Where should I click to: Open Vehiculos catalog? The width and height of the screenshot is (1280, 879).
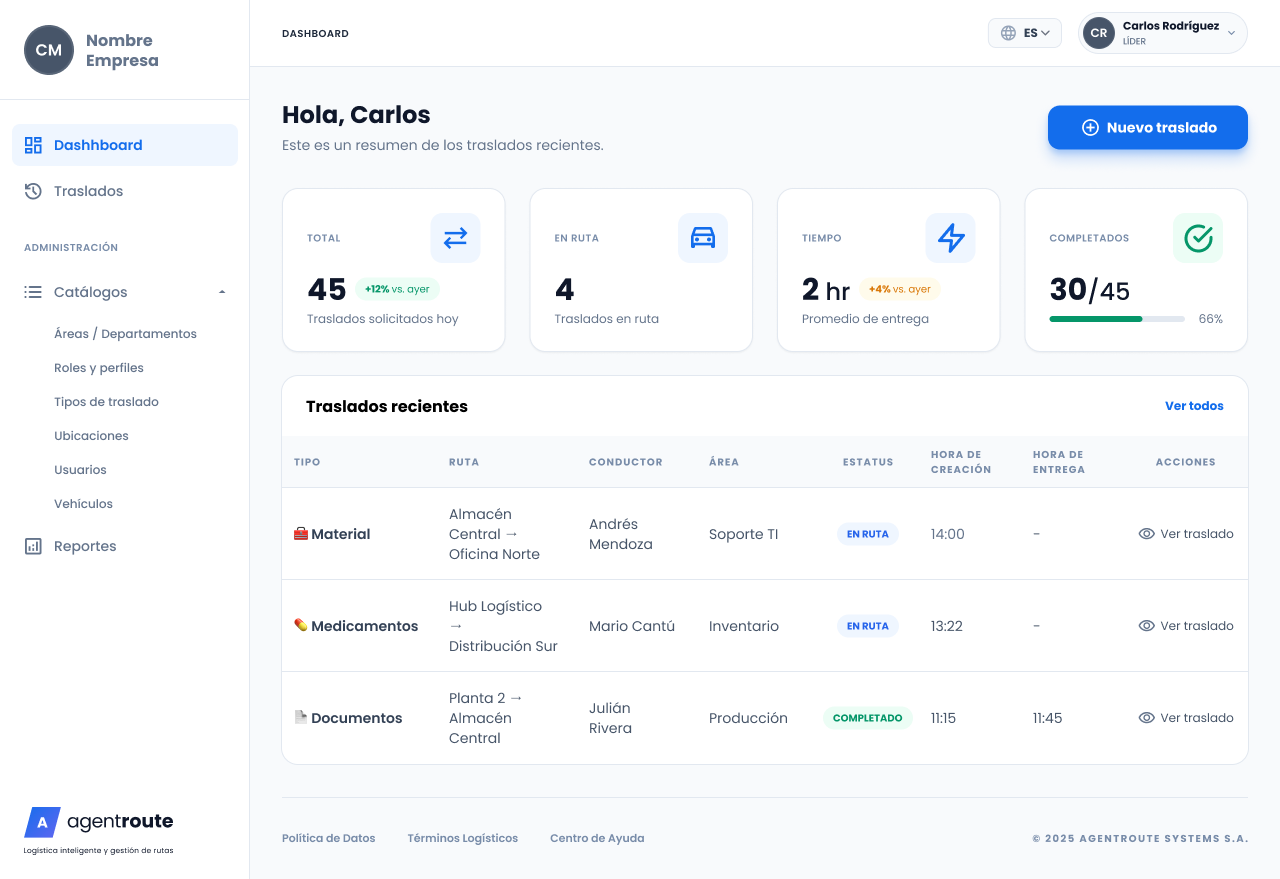coord(83,504)
